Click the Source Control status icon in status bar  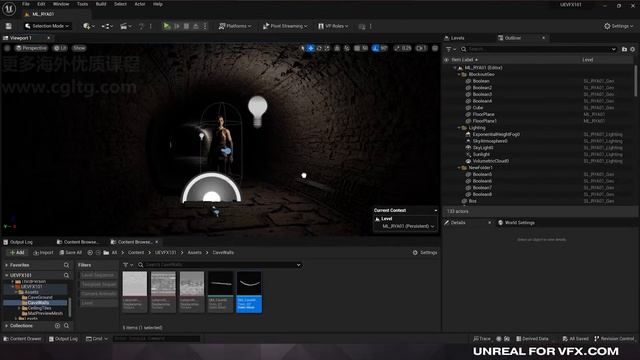coord(614,339)
